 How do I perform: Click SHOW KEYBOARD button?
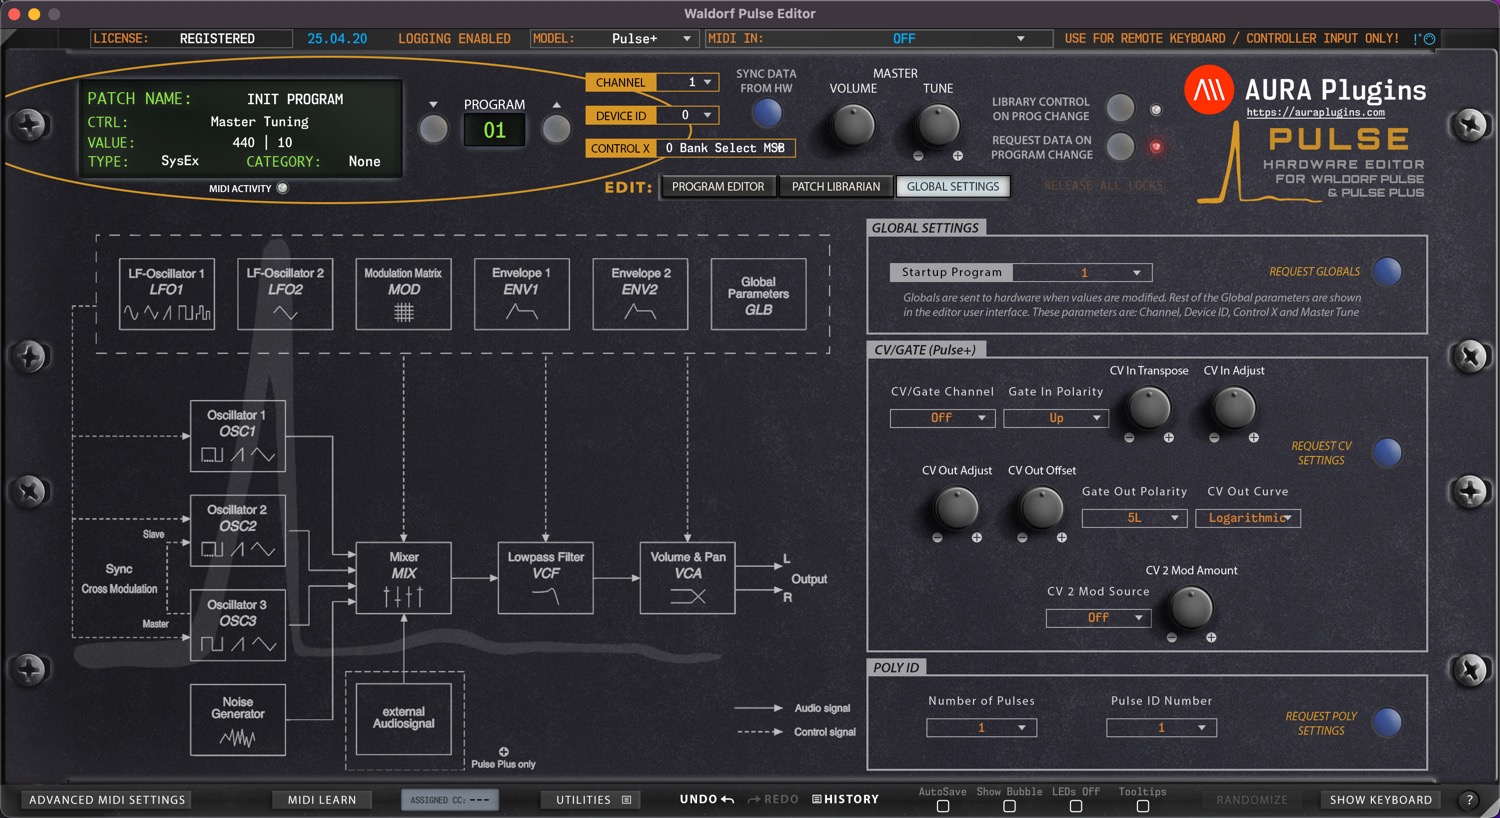pos(1381,800)
